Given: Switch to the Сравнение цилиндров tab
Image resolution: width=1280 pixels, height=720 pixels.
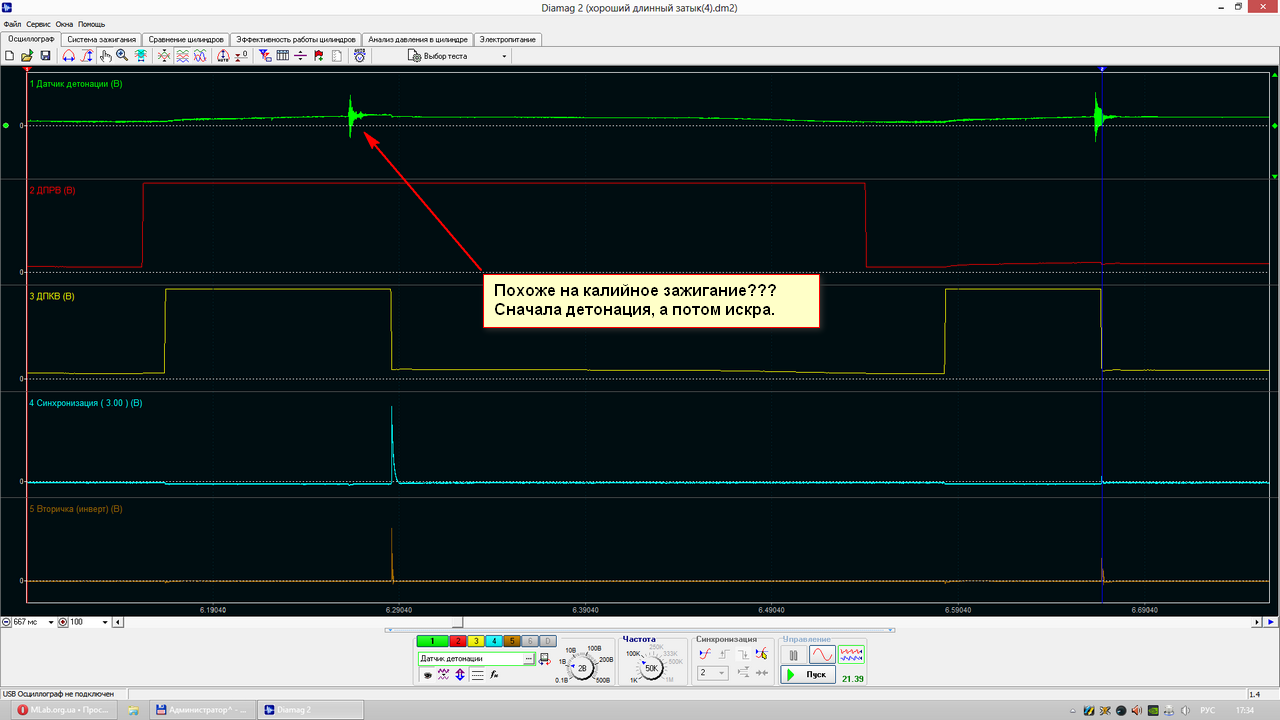Looking at the screenshot, I should [x=187, y=39].
